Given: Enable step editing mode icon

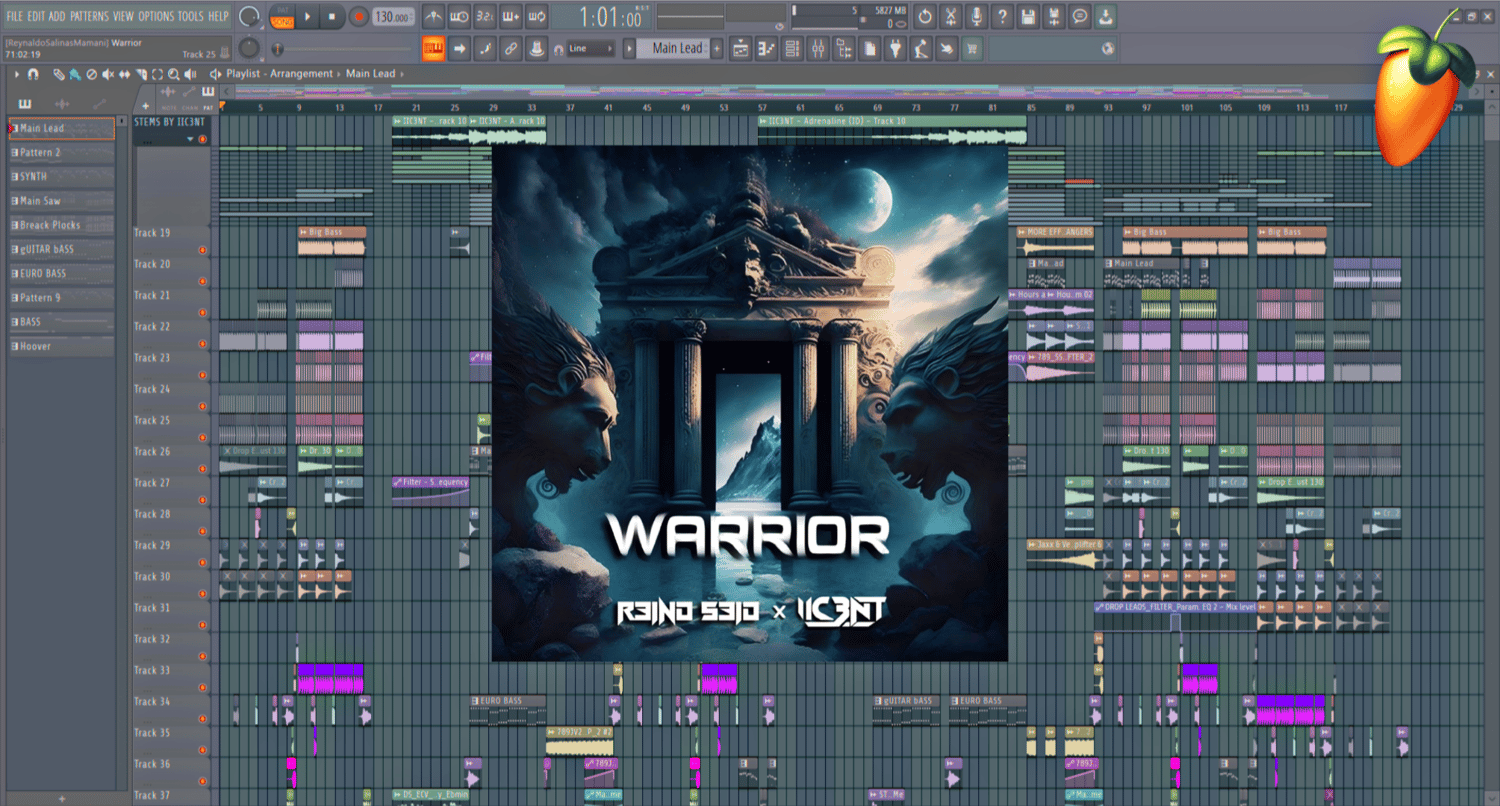Looking at the screenshot, I should coord(485,48).
